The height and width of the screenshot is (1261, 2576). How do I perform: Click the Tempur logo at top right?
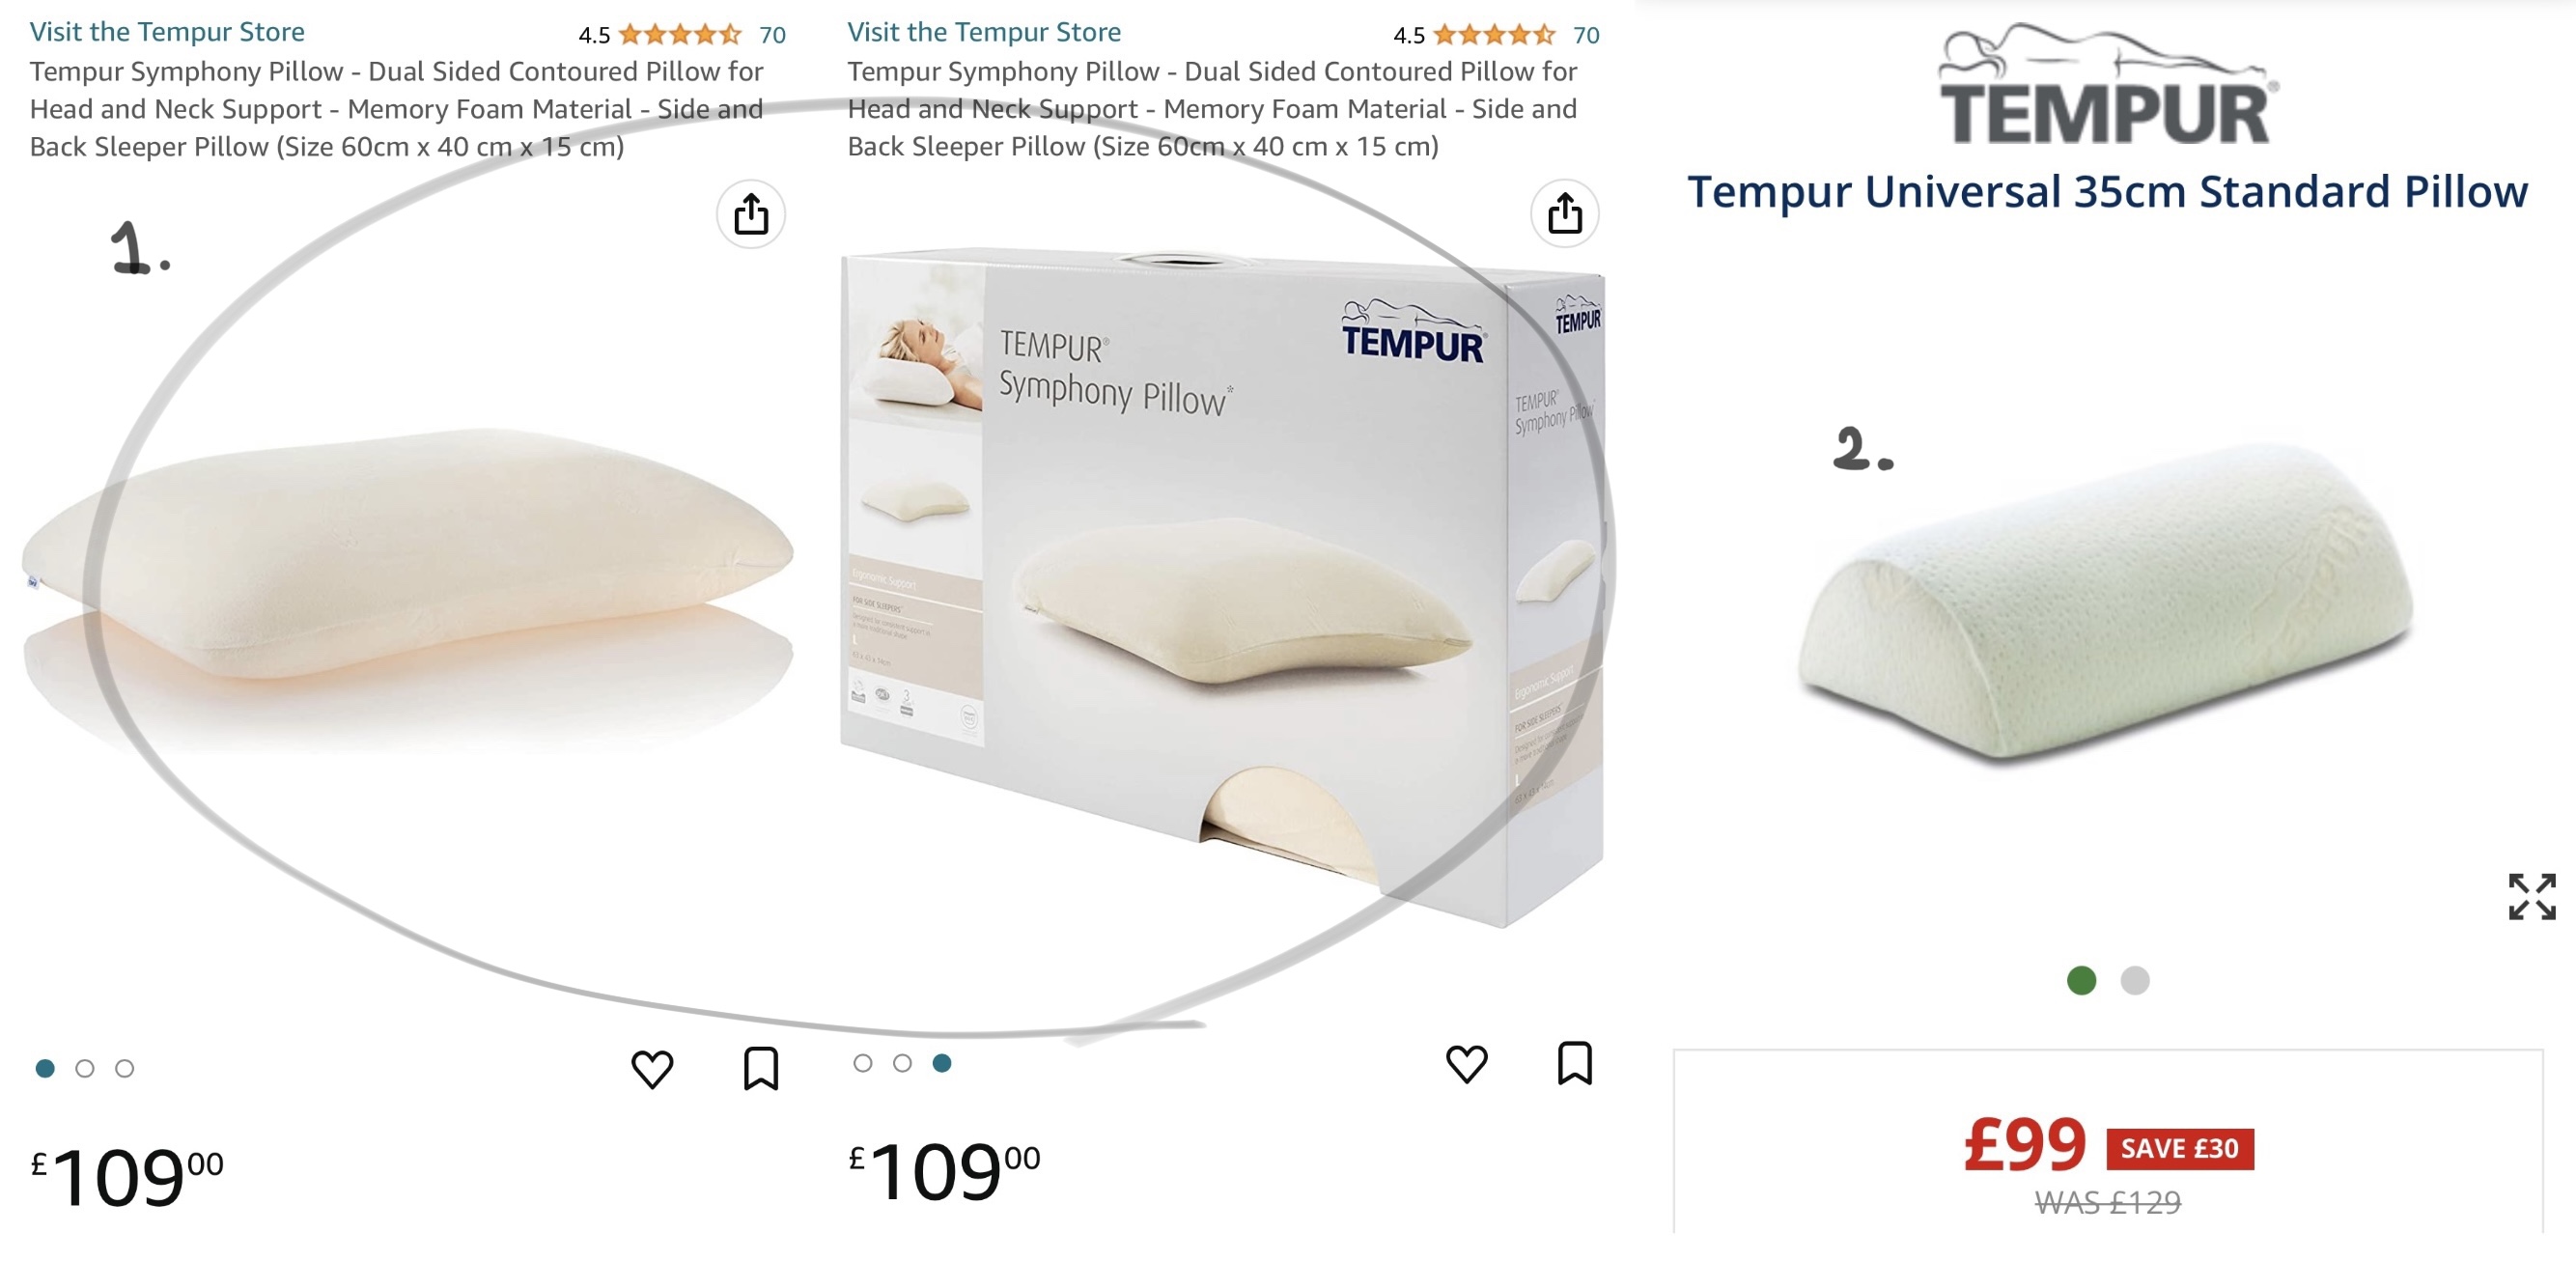click(x=2107, y=84)
